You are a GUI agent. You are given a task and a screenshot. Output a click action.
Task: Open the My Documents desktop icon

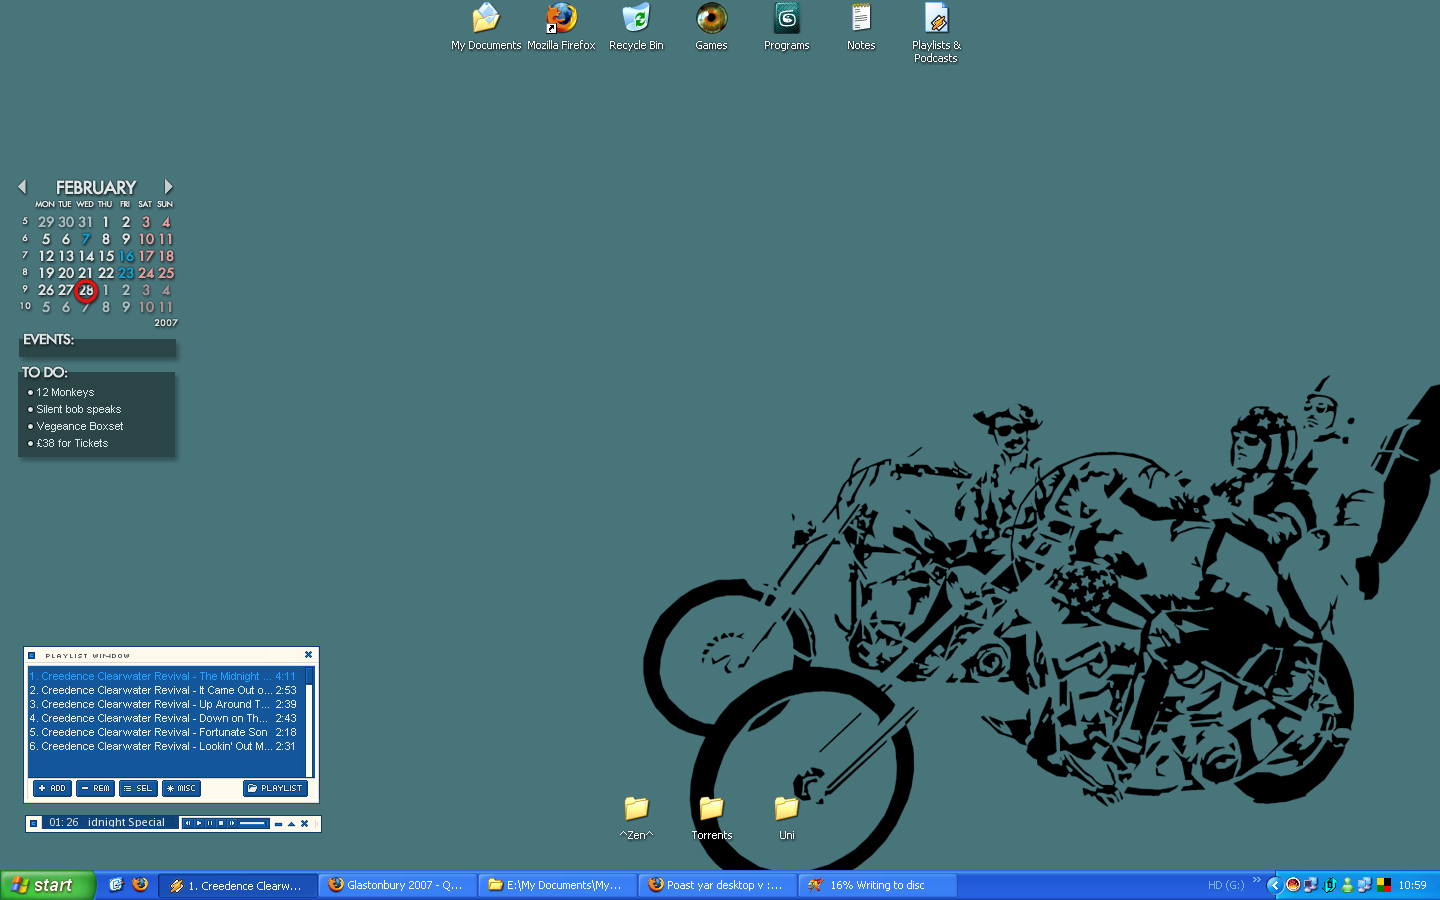pos(486,27)
